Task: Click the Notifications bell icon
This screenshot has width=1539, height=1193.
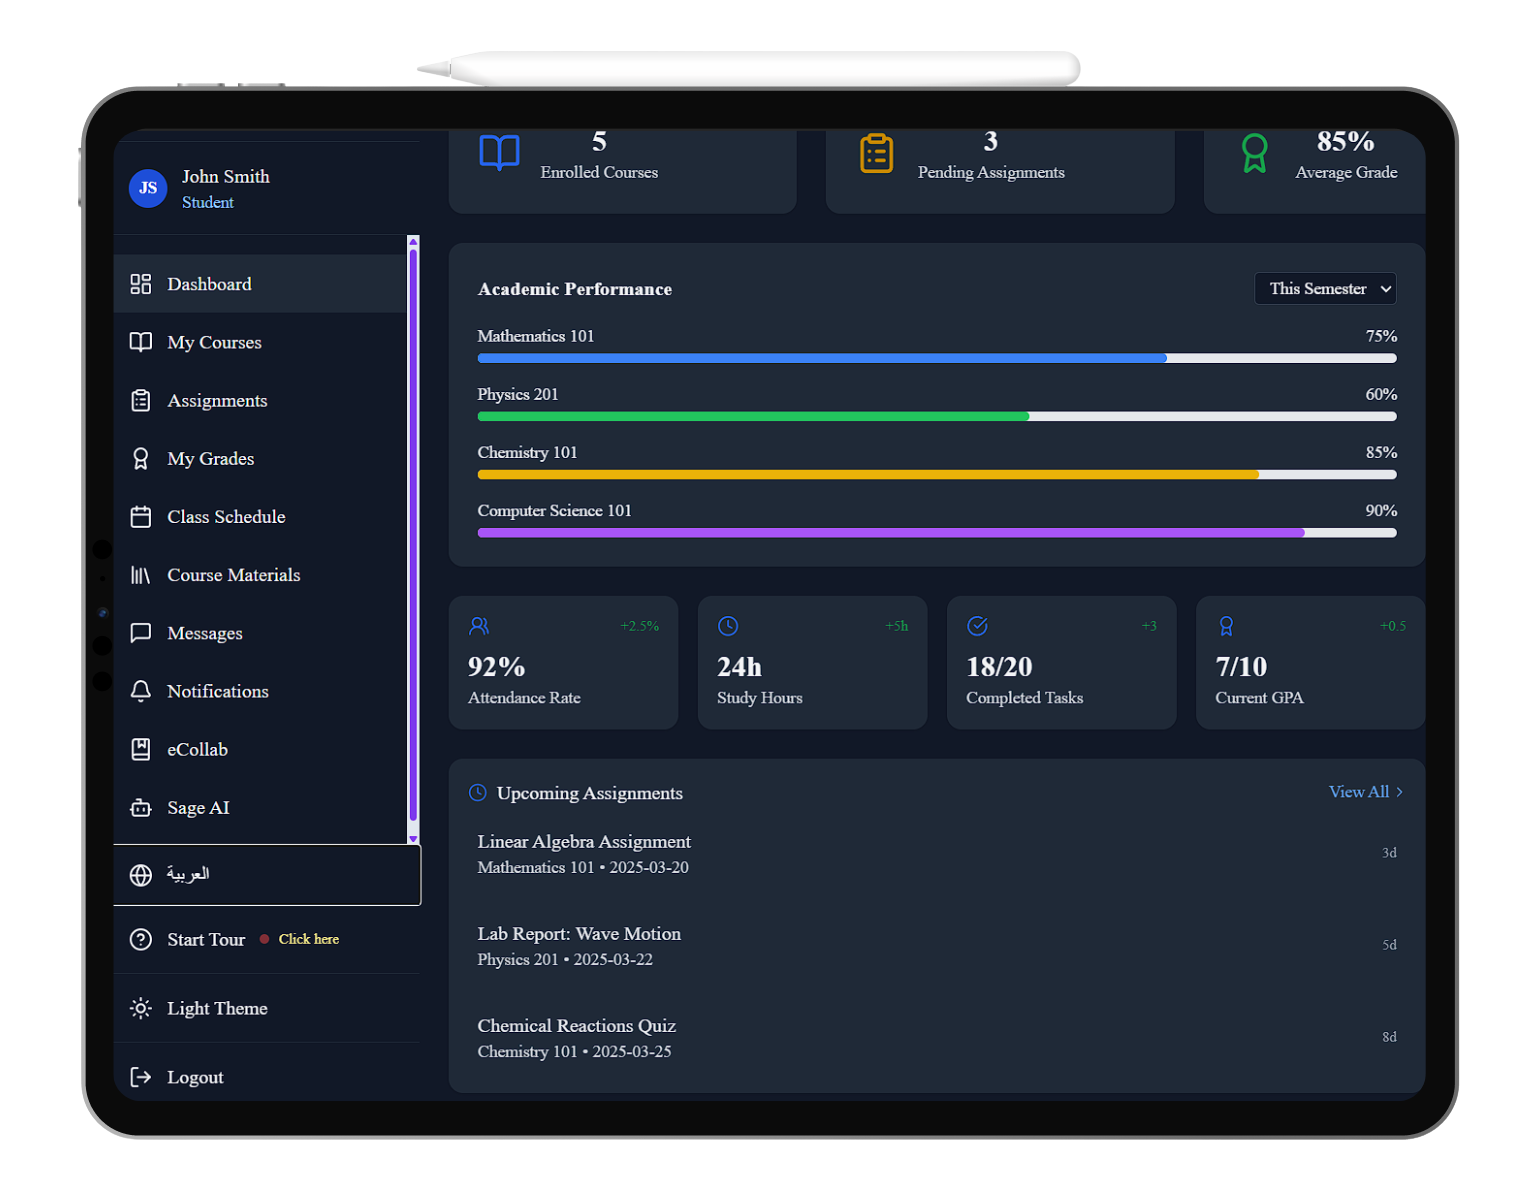Action: [141, 691]
